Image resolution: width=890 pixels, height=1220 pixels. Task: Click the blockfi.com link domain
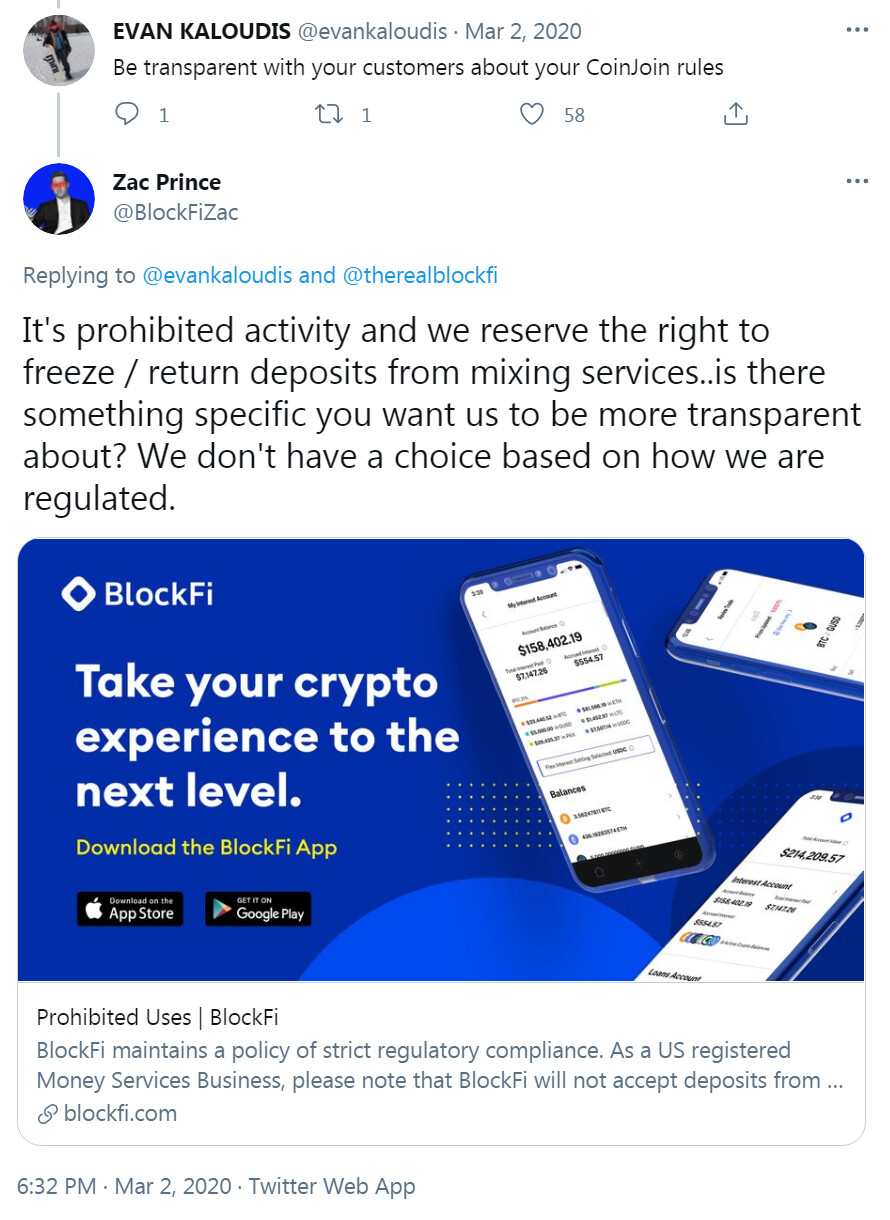[119, 1113]
